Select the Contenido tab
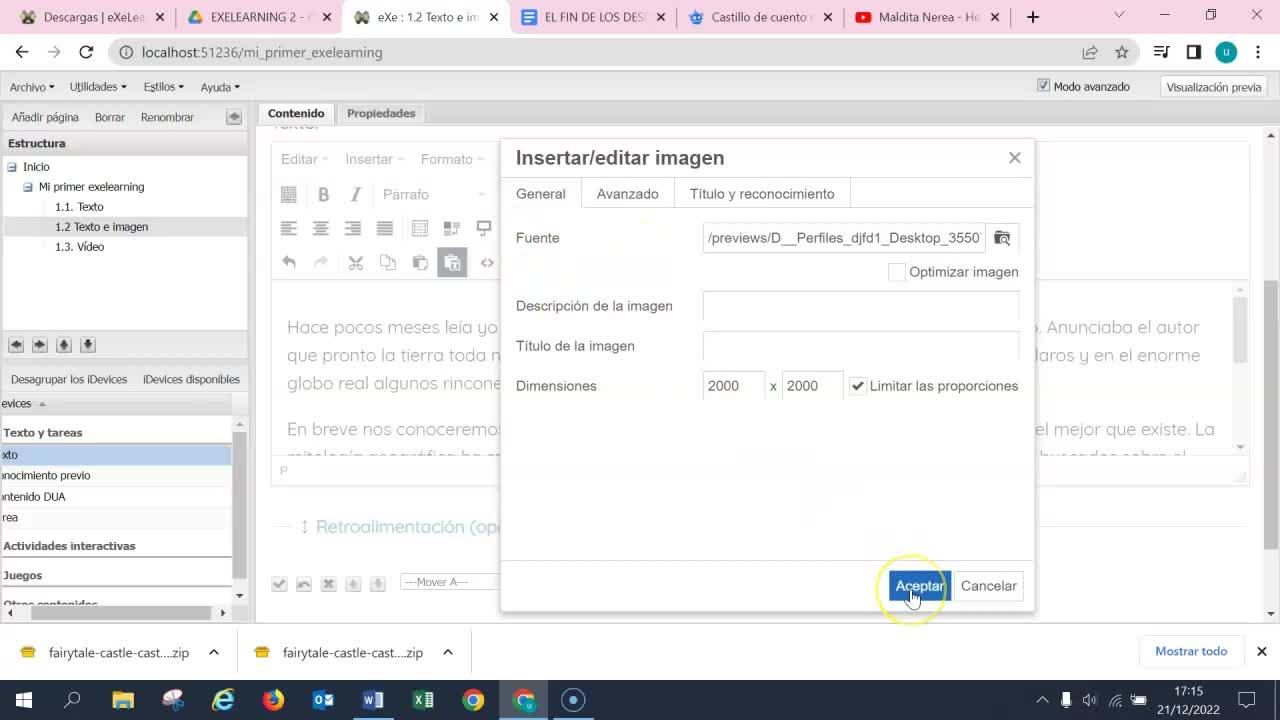 (296, 113)
